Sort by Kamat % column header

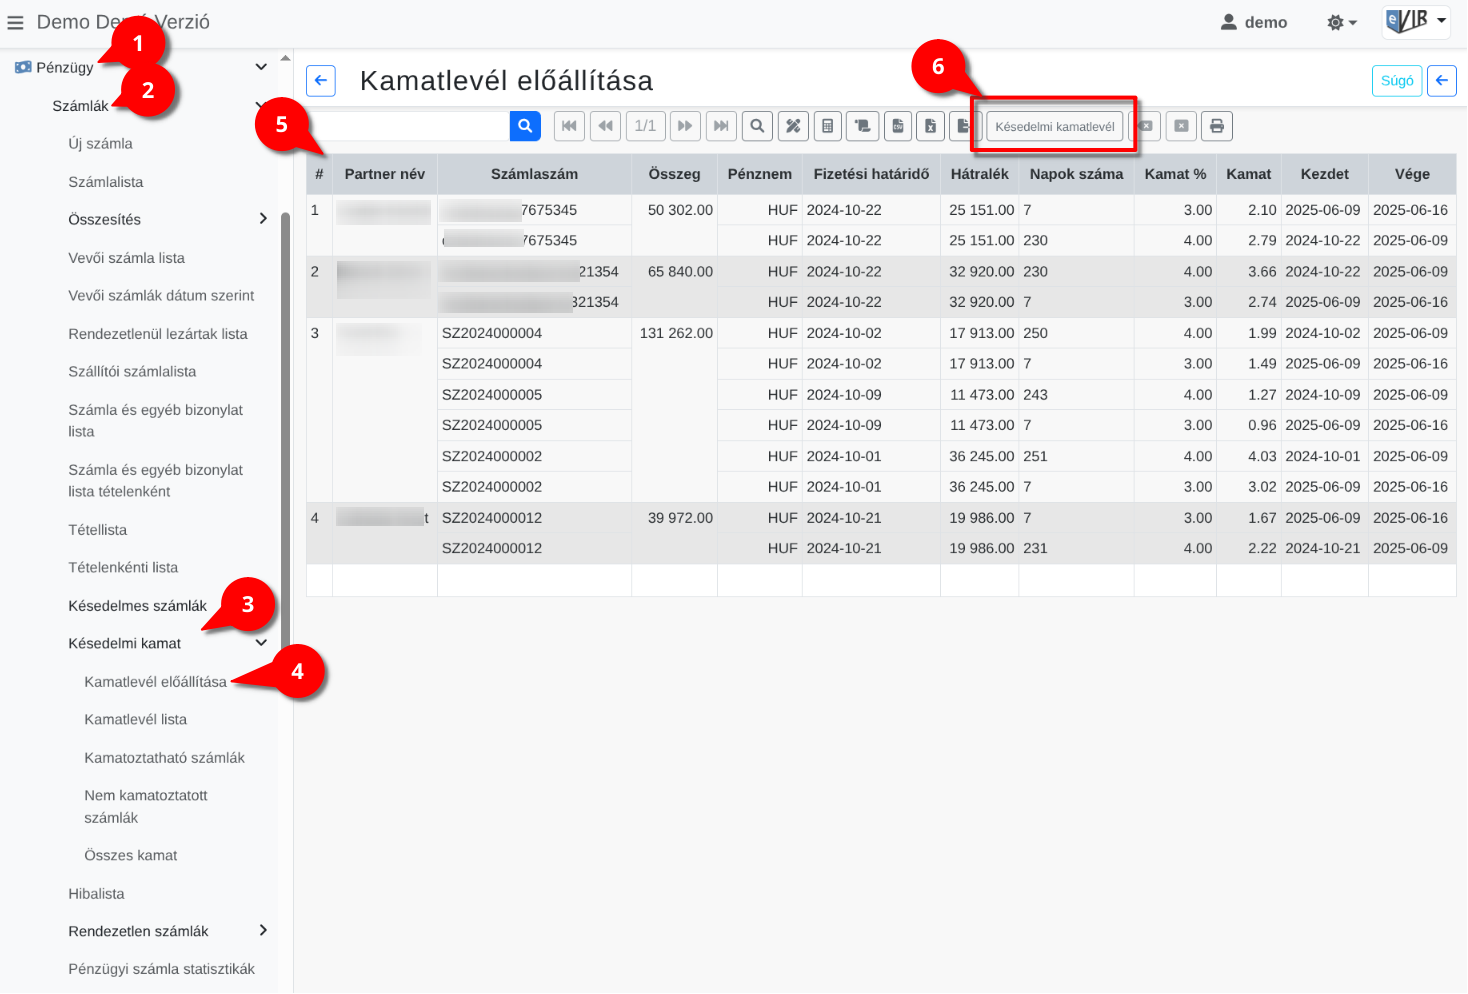pyautogui.click(x=1175, y=174)
